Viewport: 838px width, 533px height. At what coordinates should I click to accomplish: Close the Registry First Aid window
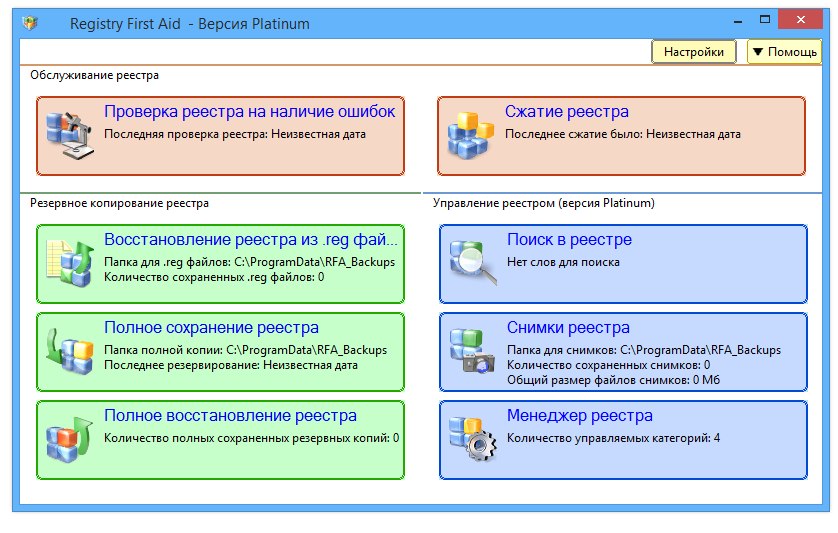tap(800, 20)
